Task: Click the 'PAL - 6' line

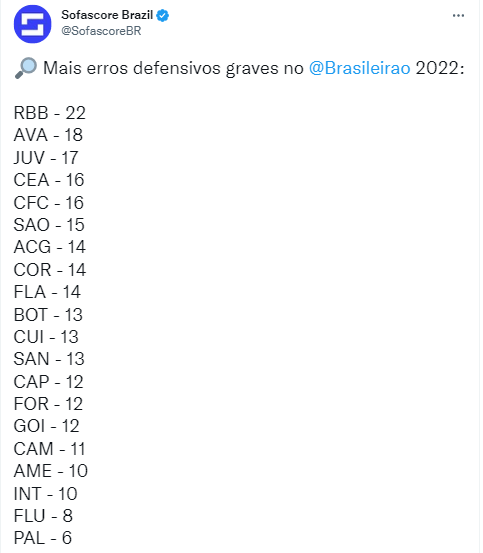Action: click(x=43, y=538)
